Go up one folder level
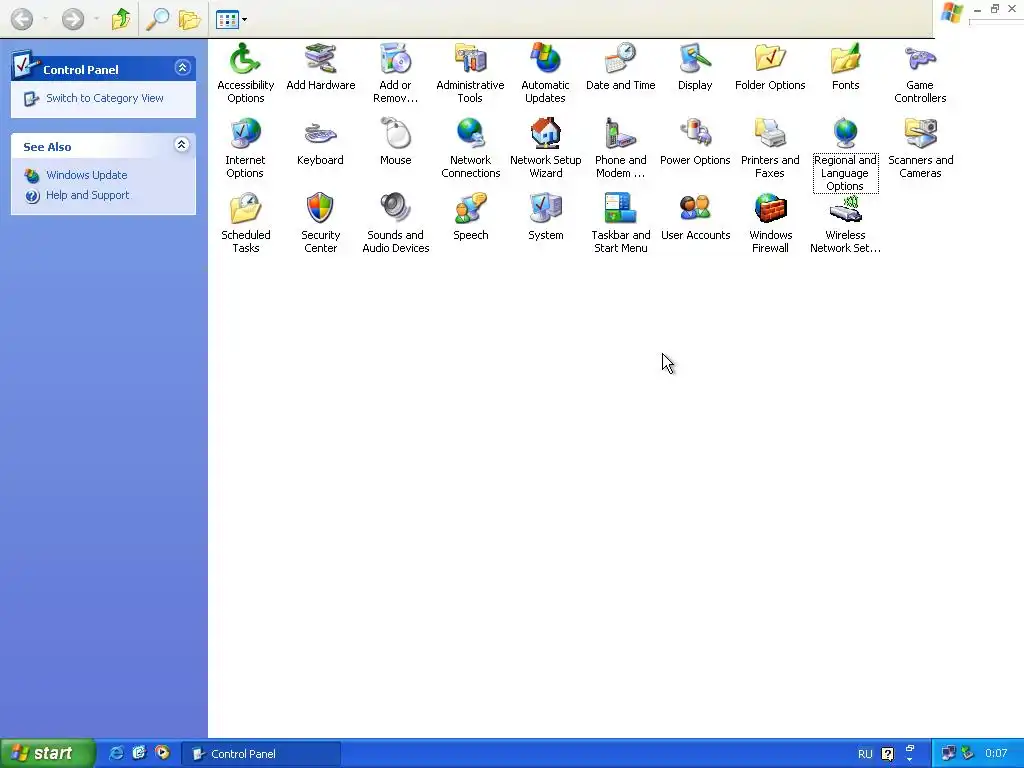 (121, 19)
